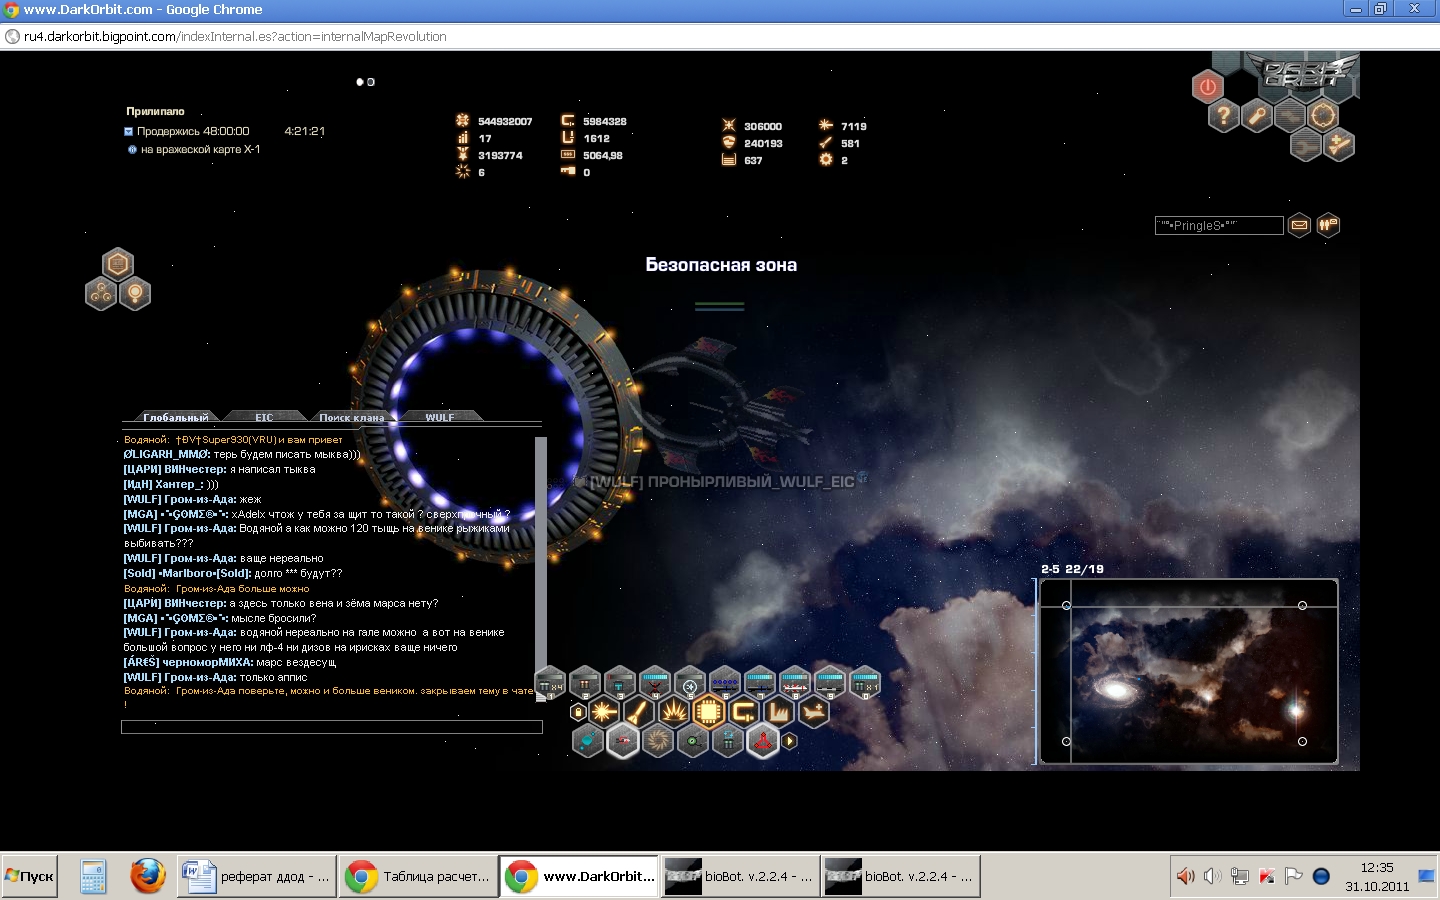Select quickbar slot 5 circular item
The height and width of the screenshot is (900, 1440).
pos(690,683)
